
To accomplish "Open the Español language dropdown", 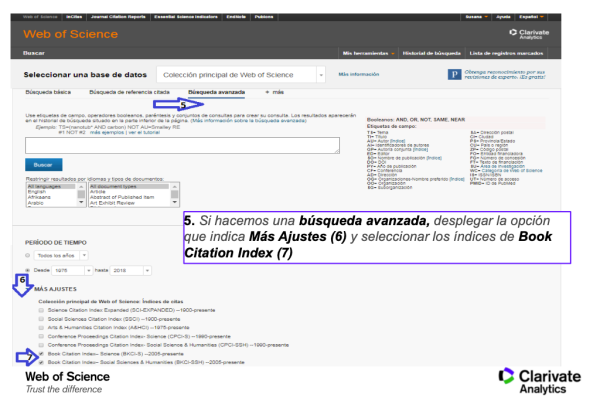I will click(531, 17).
